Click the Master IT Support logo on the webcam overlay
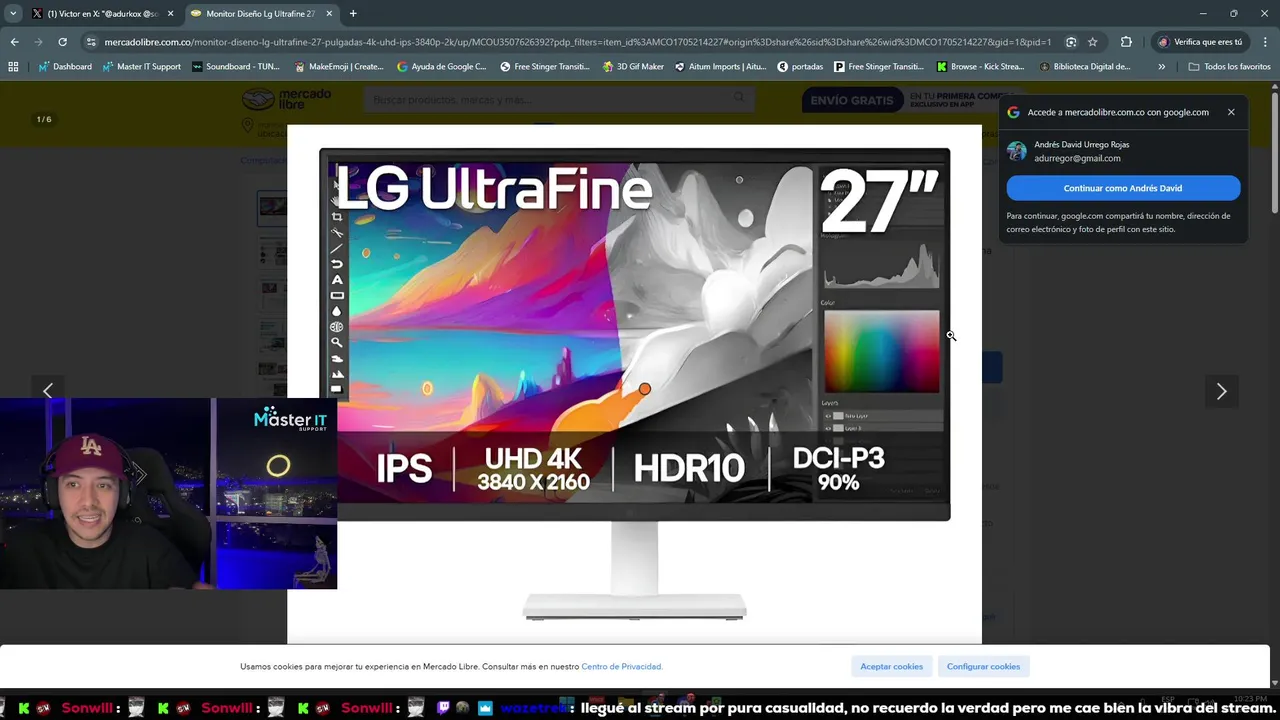1280x720 pixels. 290,419
